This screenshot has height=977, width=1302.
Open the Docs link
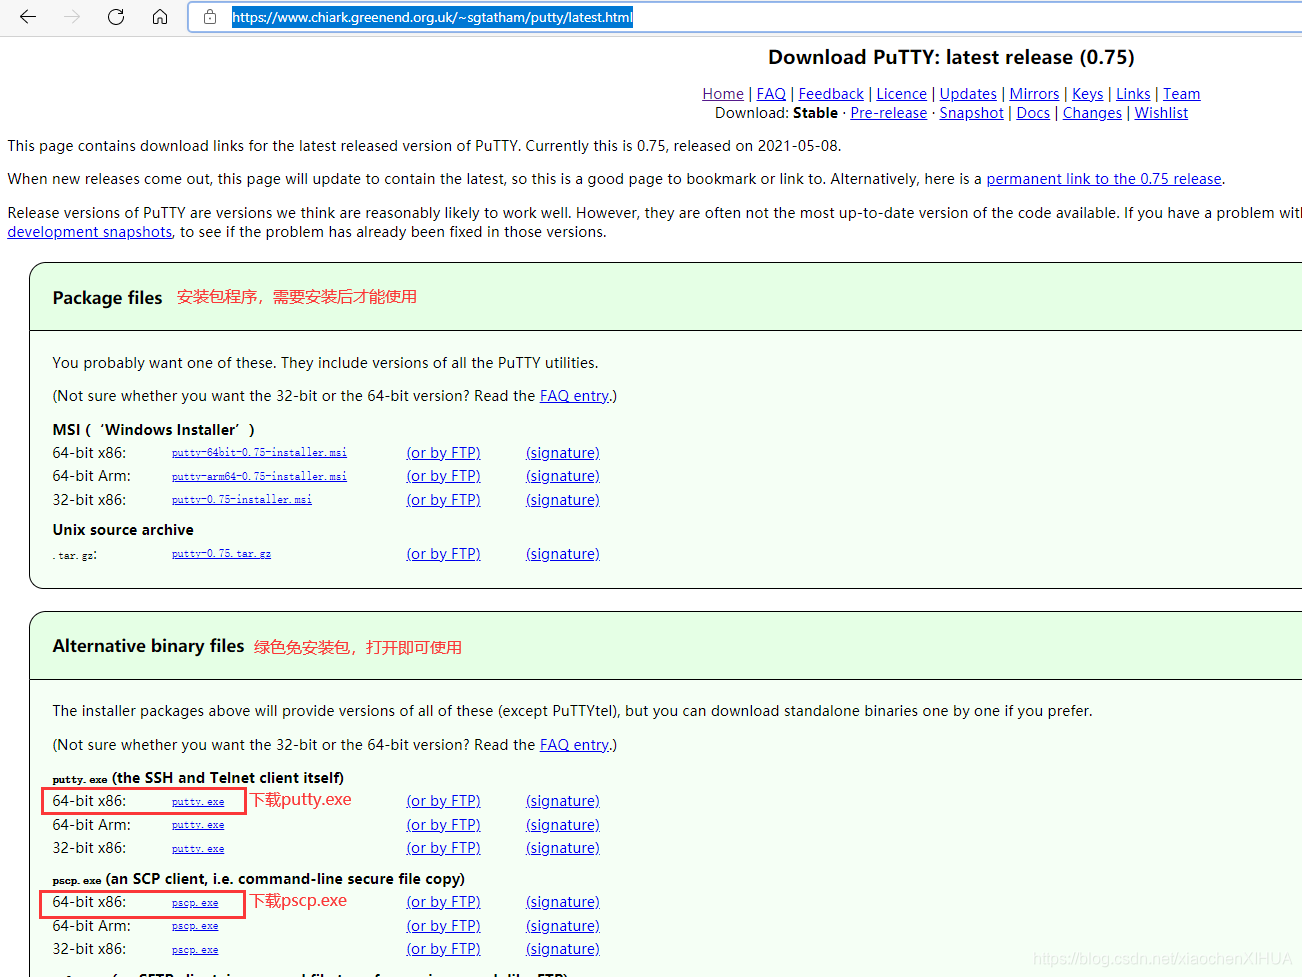pos(1033,113)
